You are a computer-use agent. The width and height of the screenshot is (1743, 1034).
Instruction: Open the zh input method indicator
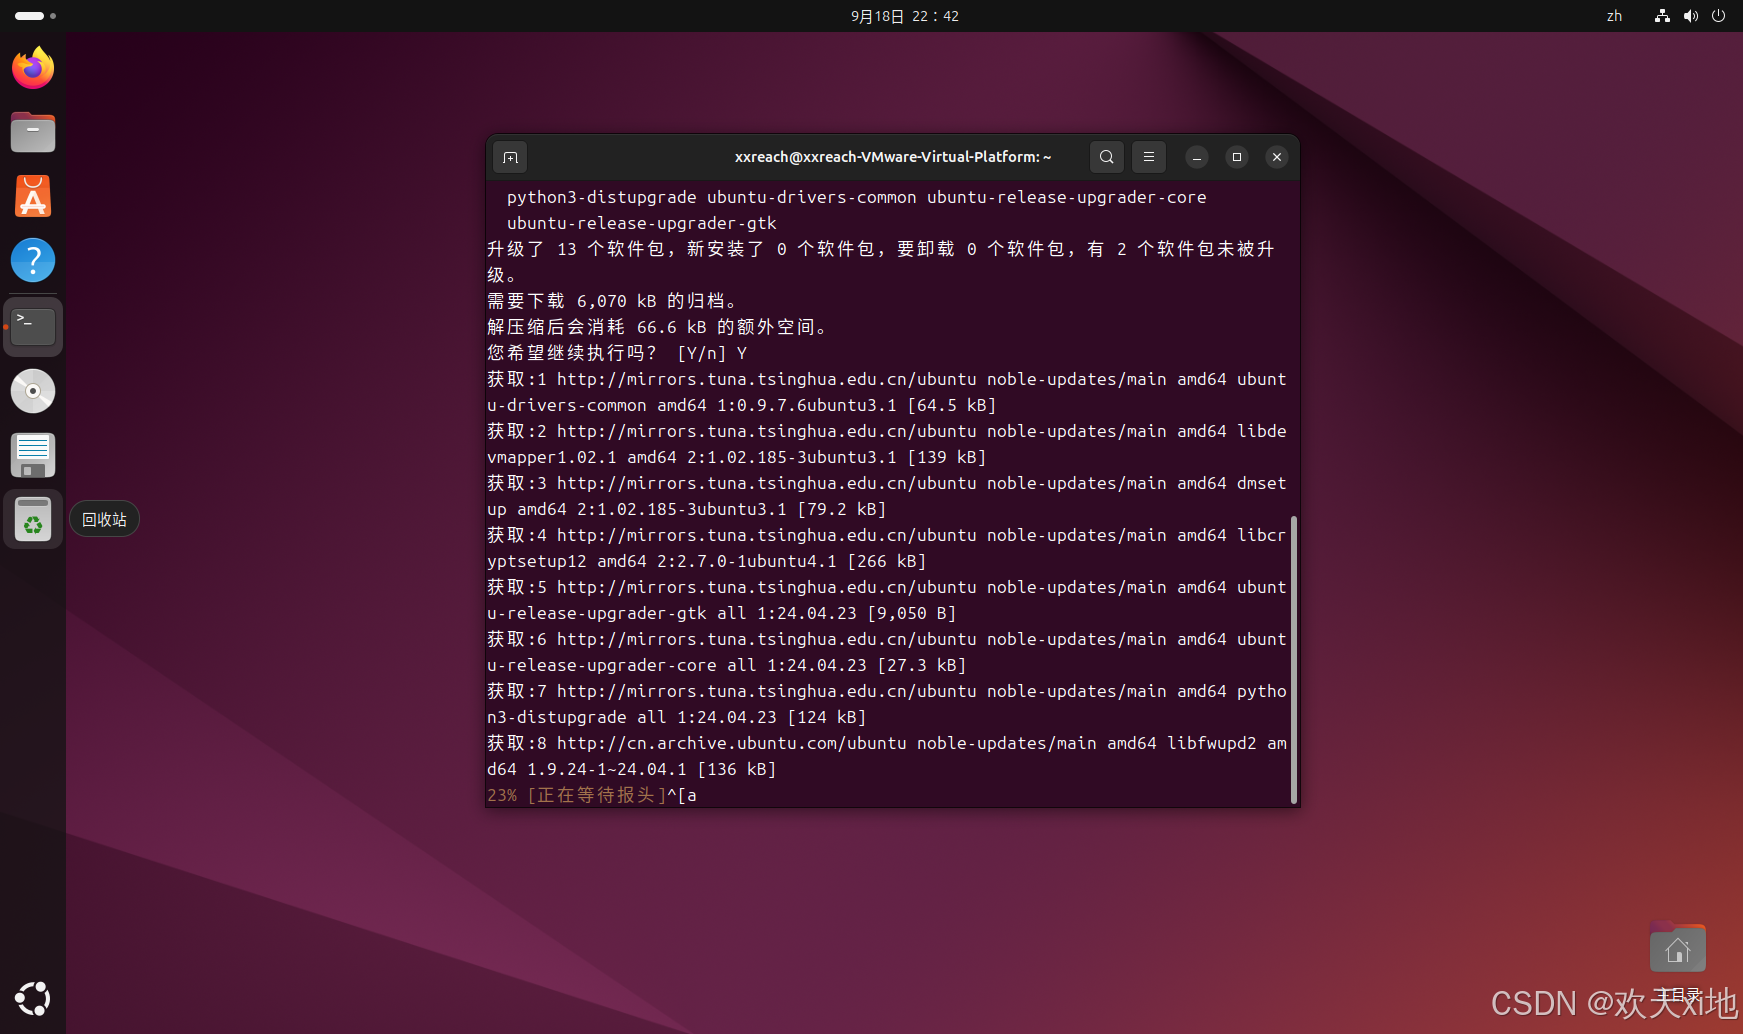(1614, 16)
